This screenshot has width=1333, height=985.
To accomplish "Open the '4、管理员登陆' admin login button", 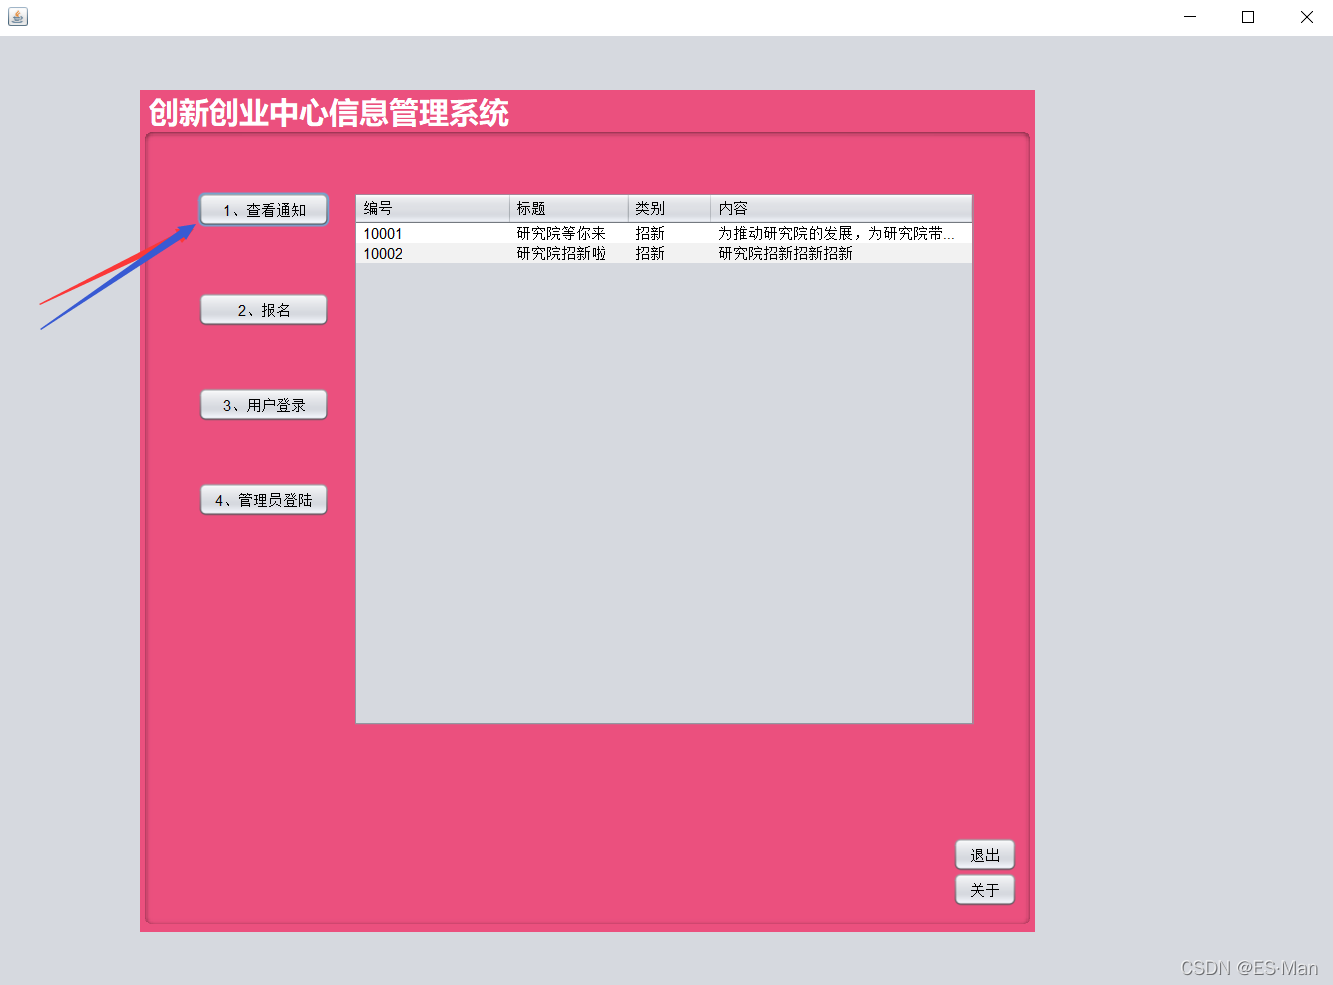I will click(x=264, y=500).
